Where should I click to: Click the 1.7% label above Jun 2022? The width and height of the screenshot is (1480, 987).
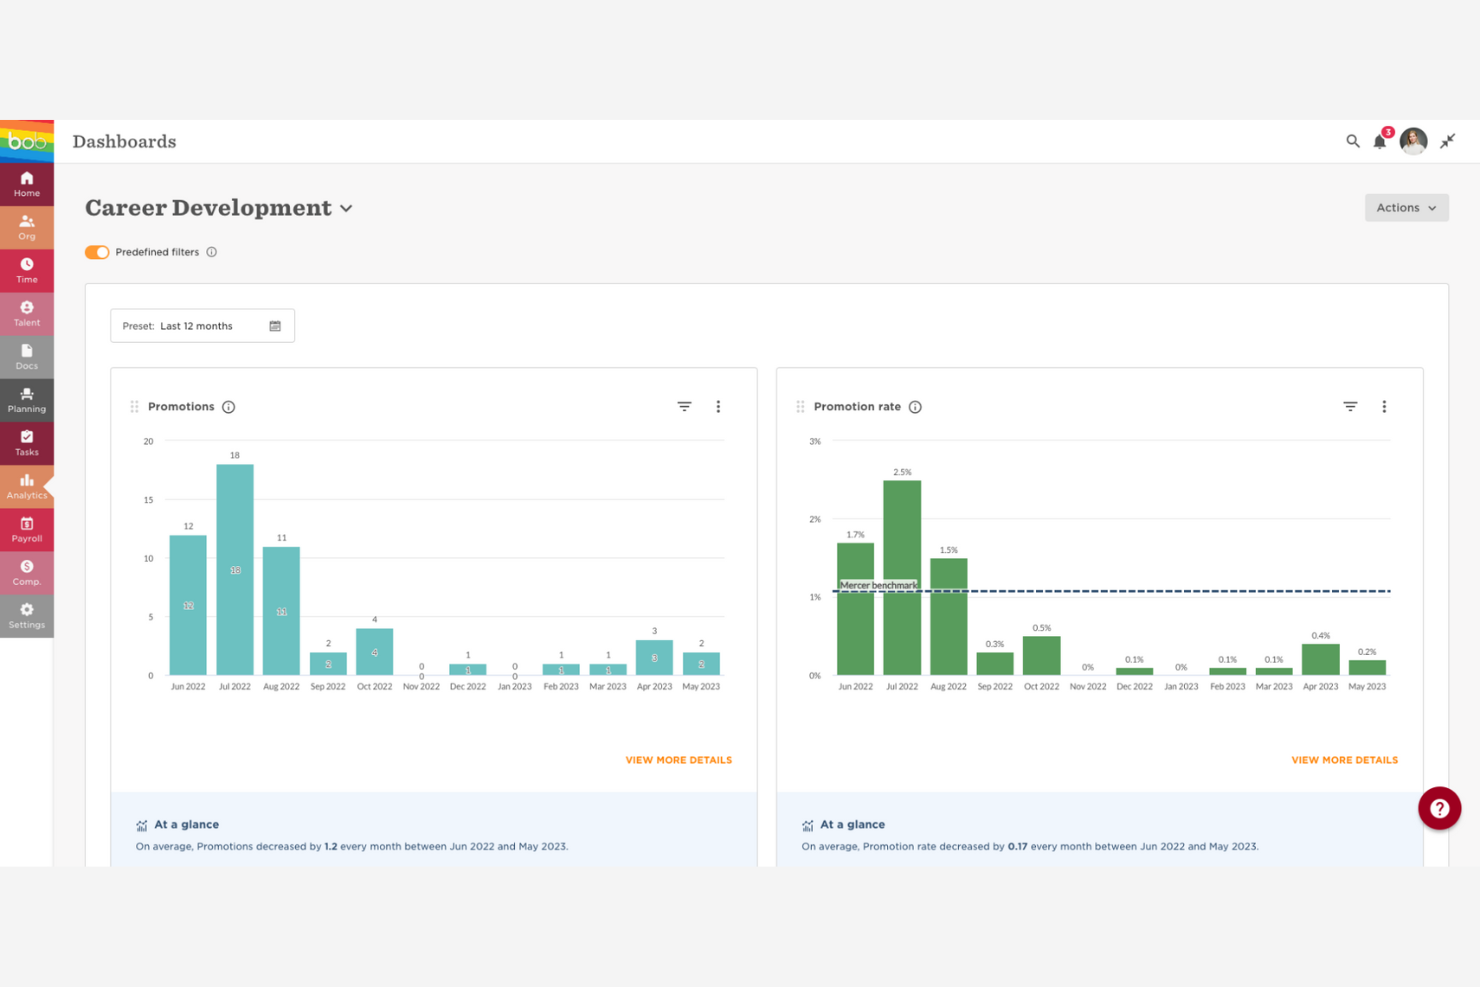(855, 535)
